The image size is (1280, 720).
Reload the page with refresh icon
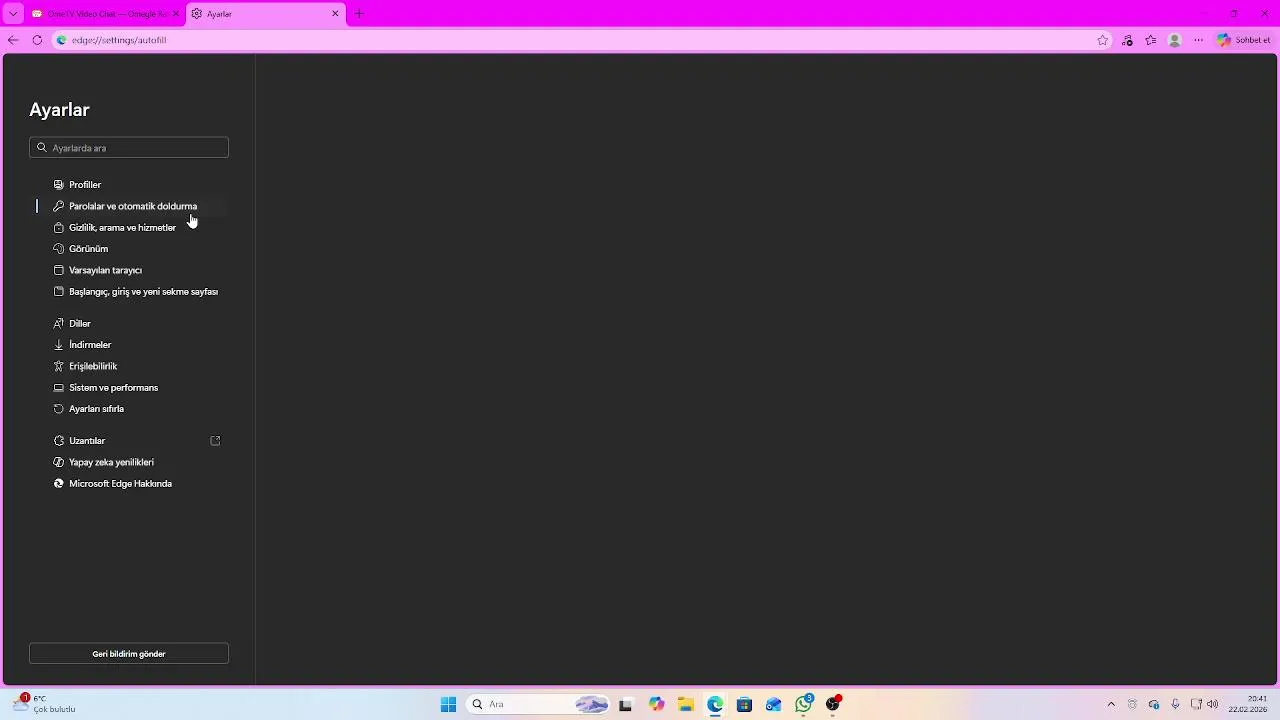pos(37,40)
